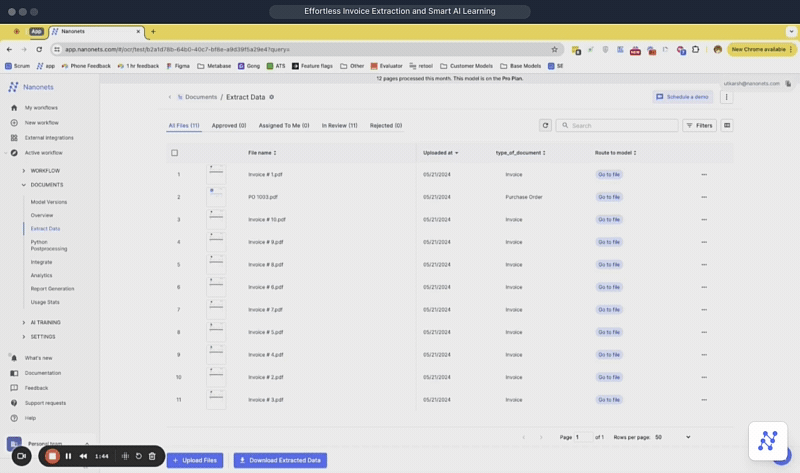Open the three-dot menu beside Schedule a demo
The height and width of the screenshot is (473, 800).
(x=727, y=97)
